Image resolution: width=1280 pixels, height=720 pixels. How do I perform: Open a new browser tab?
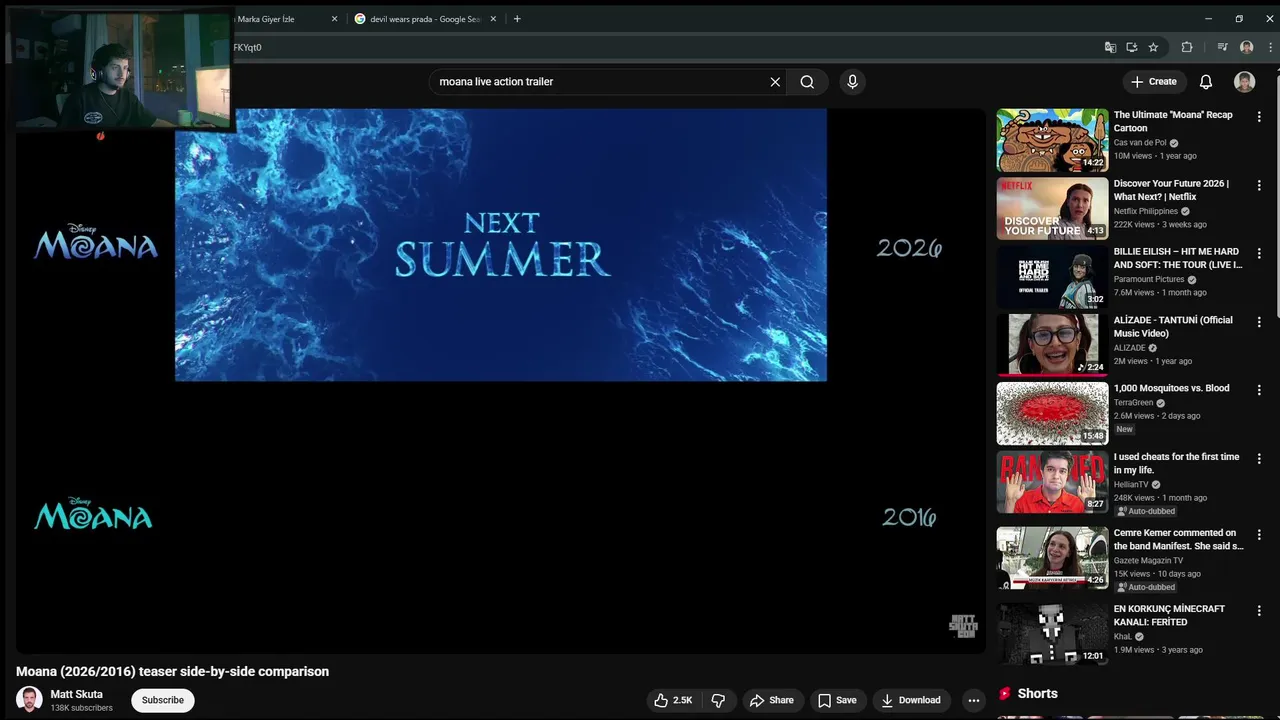(517, 19)
